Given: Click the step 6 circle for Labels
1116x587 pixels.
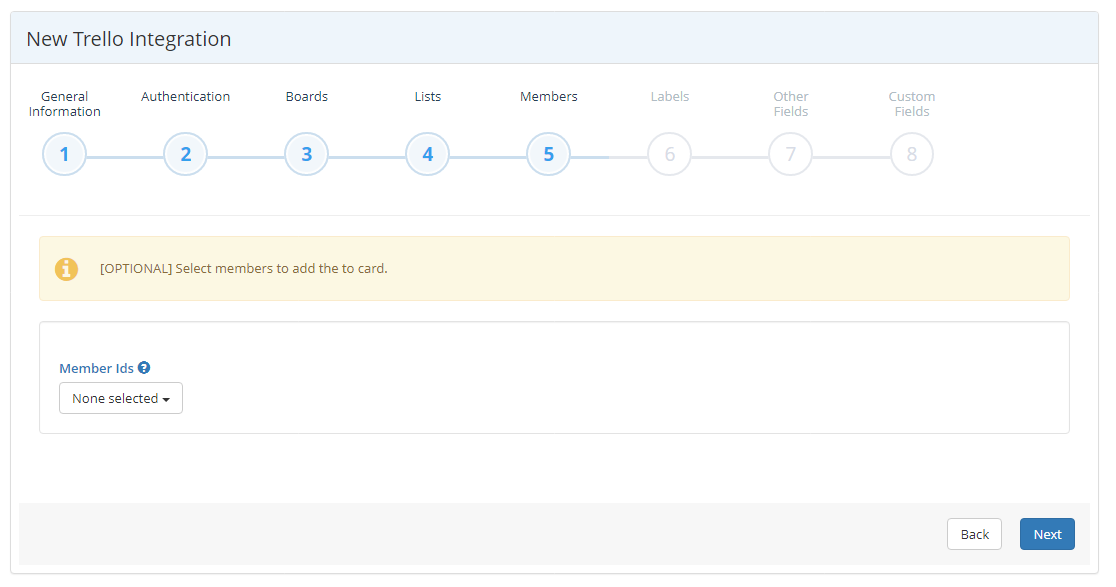Looking at the screenshot, I should pyautogui.click(x=669, y=154).
